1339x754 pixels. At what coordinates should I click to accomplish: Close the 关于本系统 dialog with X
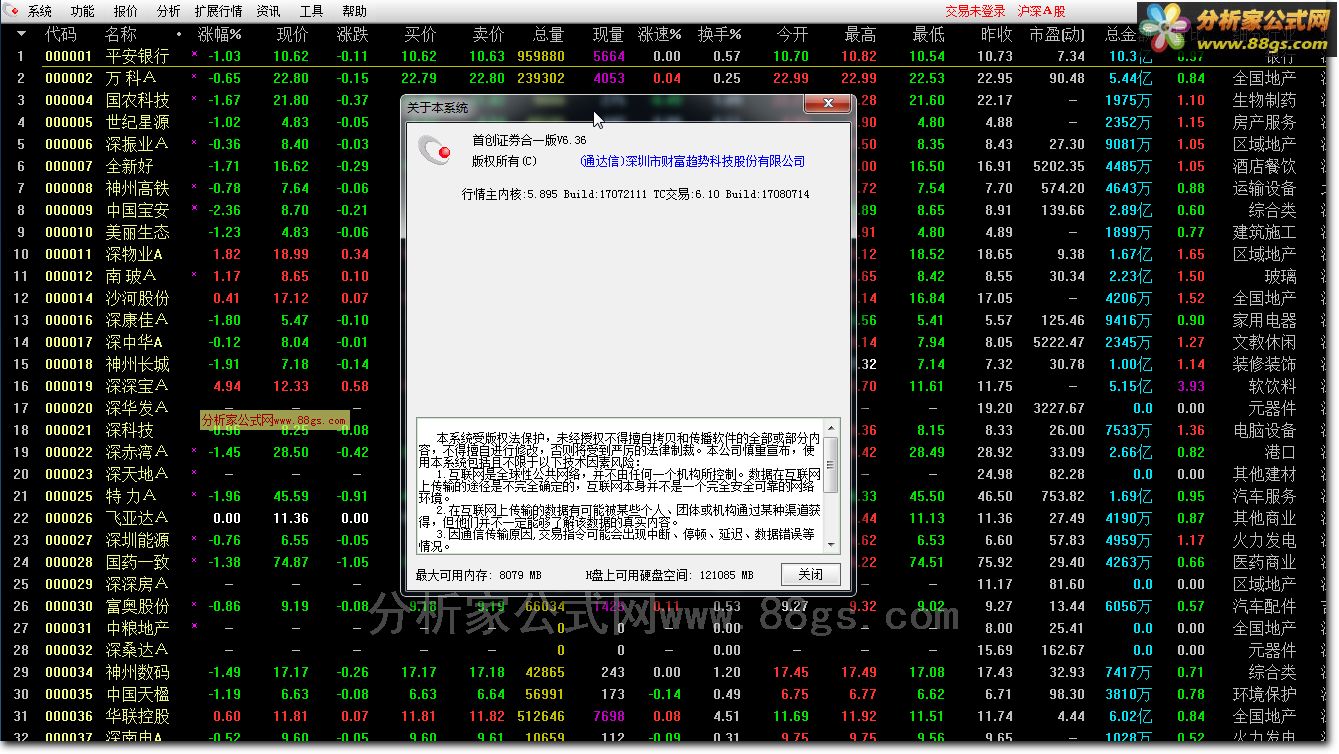(x=827, y=104)
